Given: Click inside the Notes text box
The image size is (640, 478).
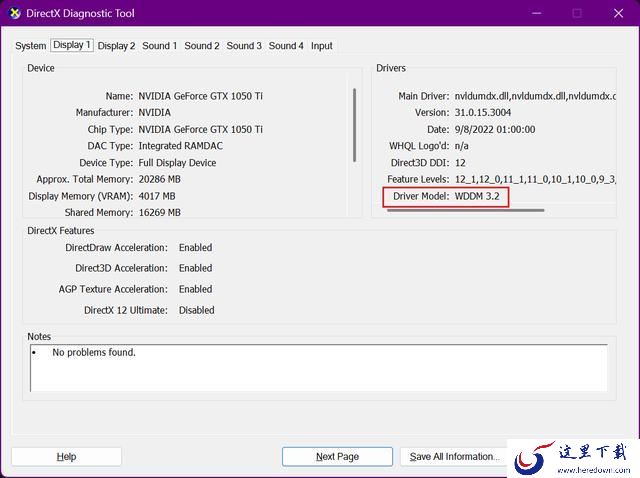Looking at the screenshot, I should click(x=319, y=368).
